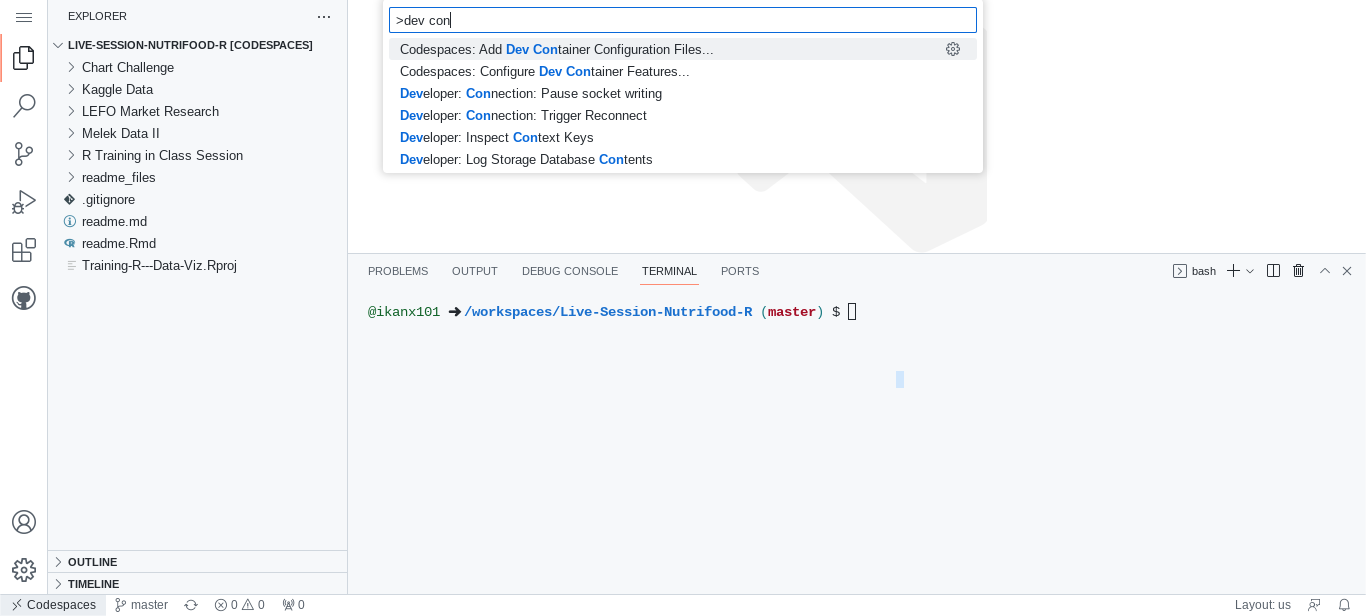This screenshot has width=1366, height=616.
Task: Select Developer: Connection Trigger Reconnect
Action: click(x=683, y=115)
